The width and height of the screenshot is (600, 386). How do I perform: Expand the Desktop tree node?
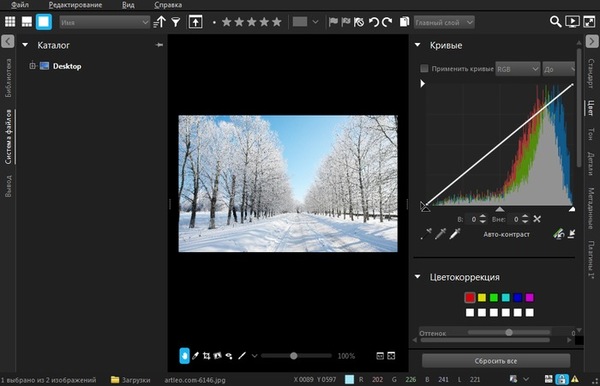[x=33, y=66]
